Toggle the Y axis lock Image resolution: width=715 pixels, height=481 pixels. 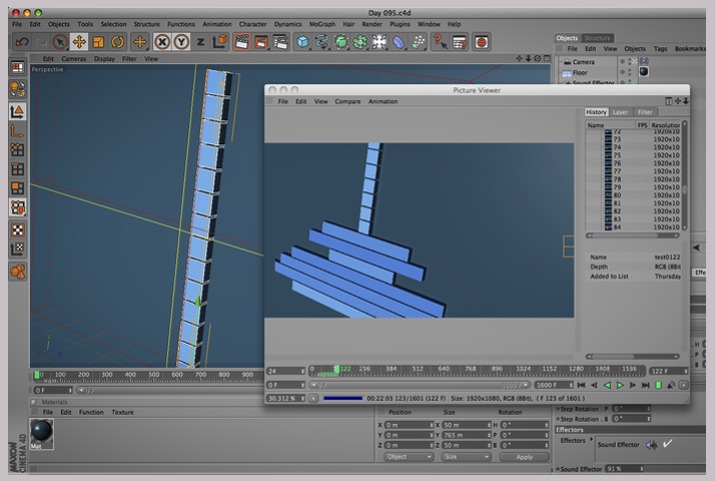coord(181,42)
